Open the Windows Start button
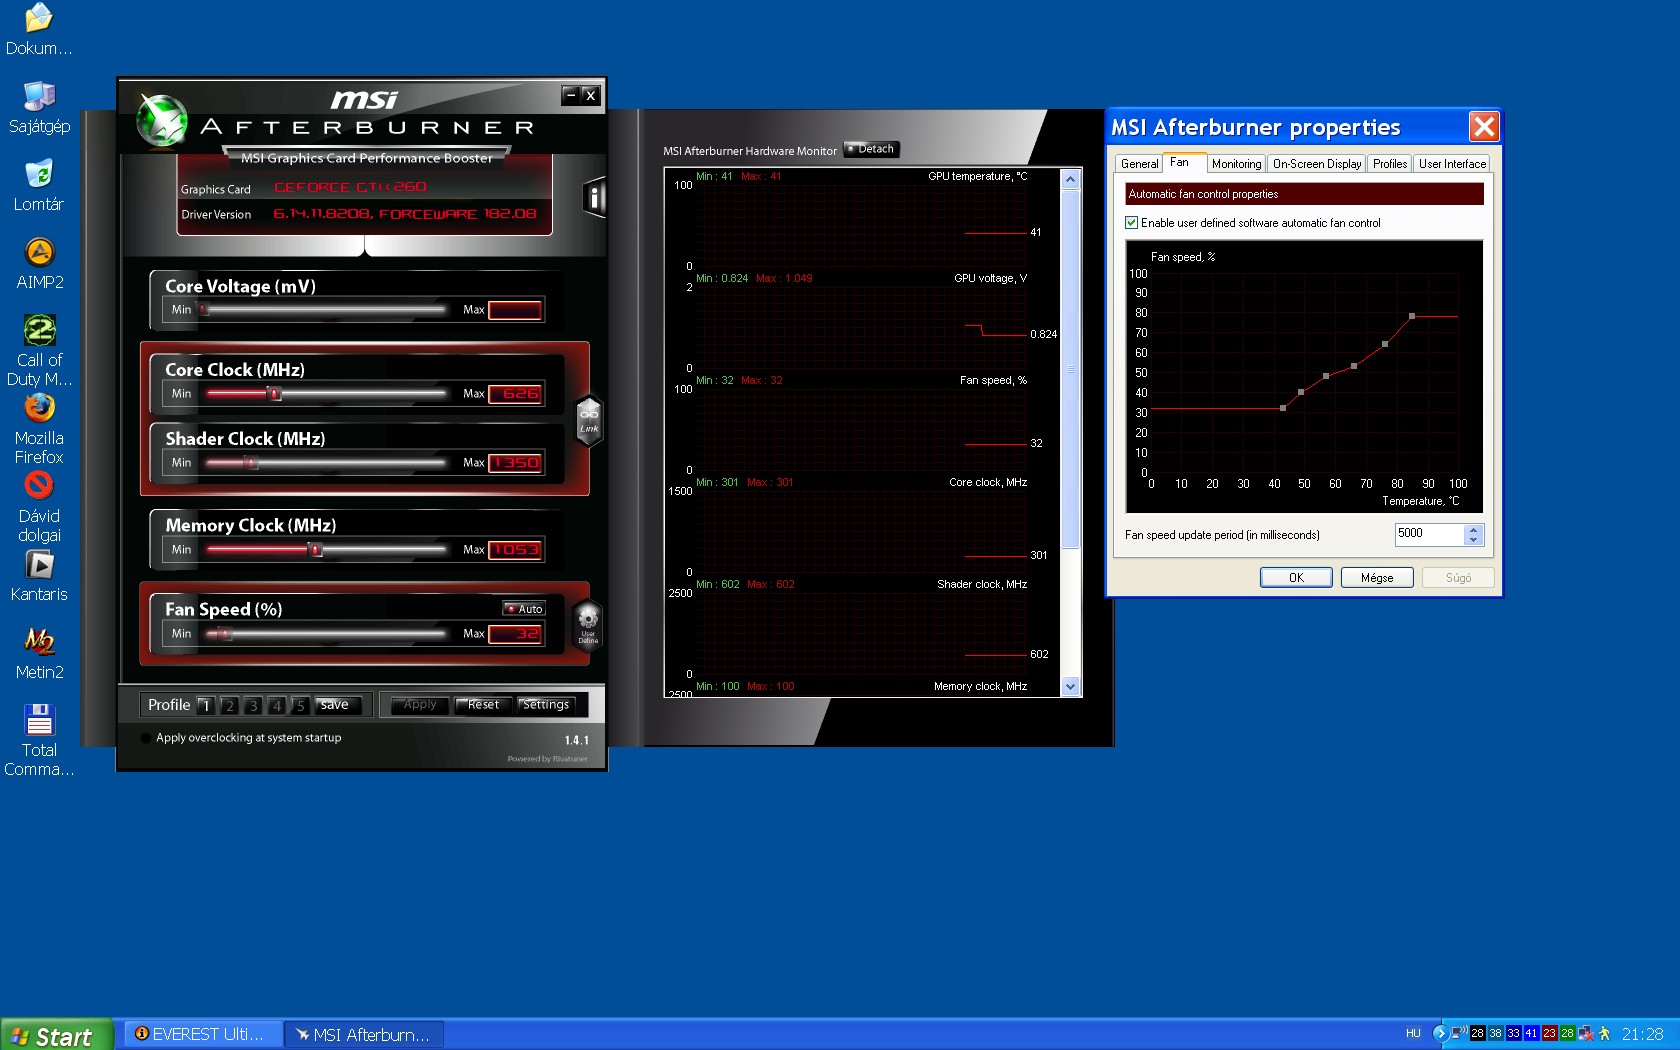Viewport: 1680px width, 1050px height. [x=57, y=1035]
